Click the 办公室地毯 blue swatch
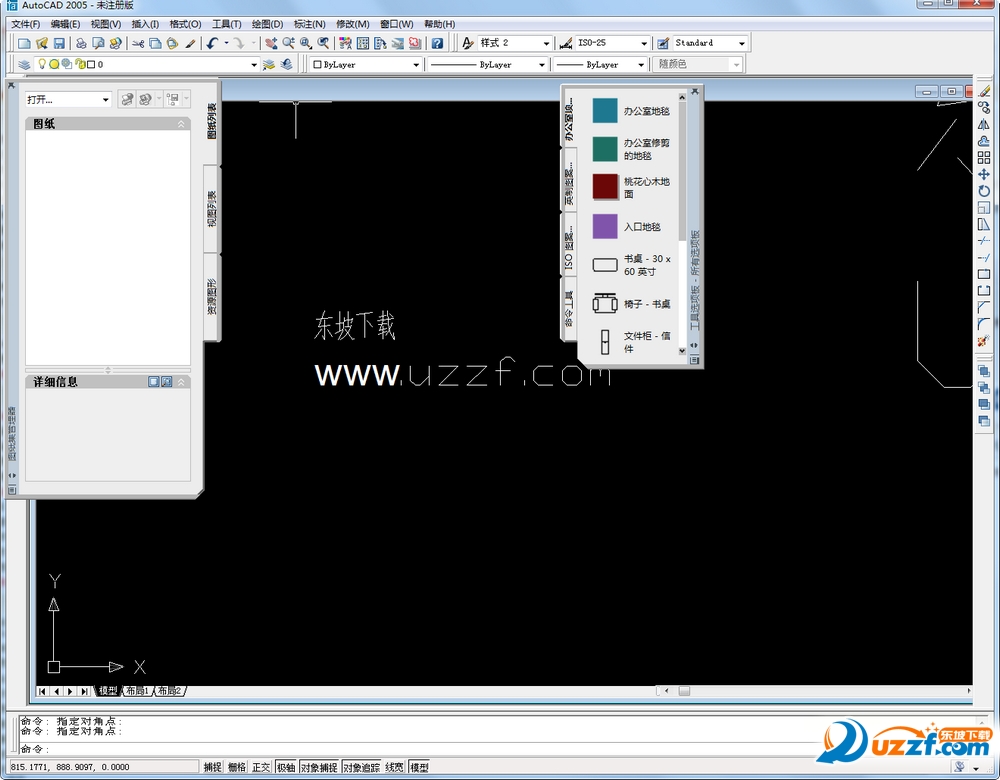The width and height of the screenshot is (1000, 780). pyautogui.click(x=605, y=110)
